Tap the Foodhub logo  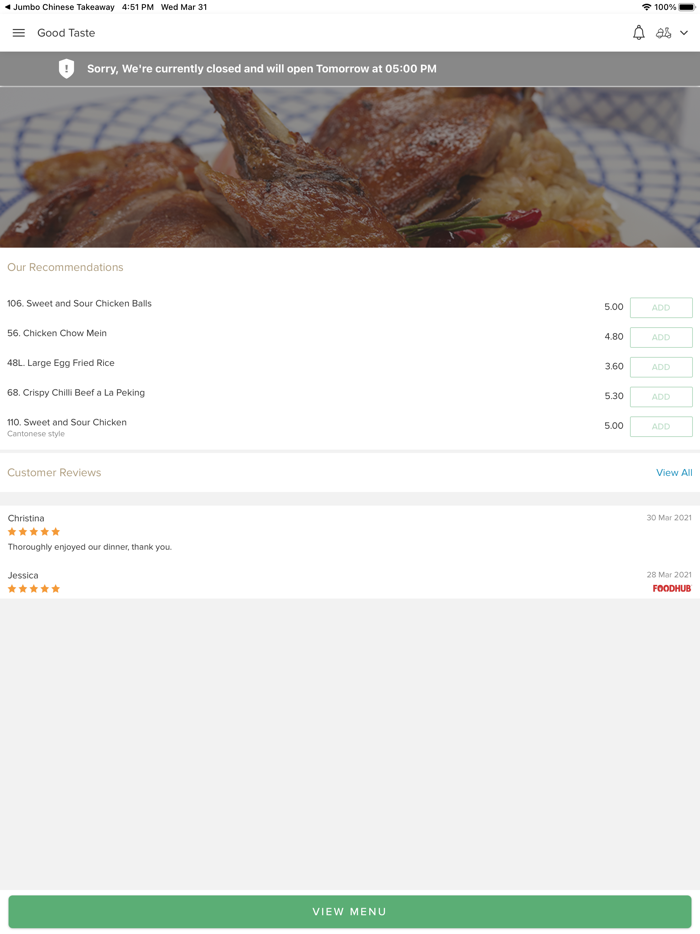(672, 589)
